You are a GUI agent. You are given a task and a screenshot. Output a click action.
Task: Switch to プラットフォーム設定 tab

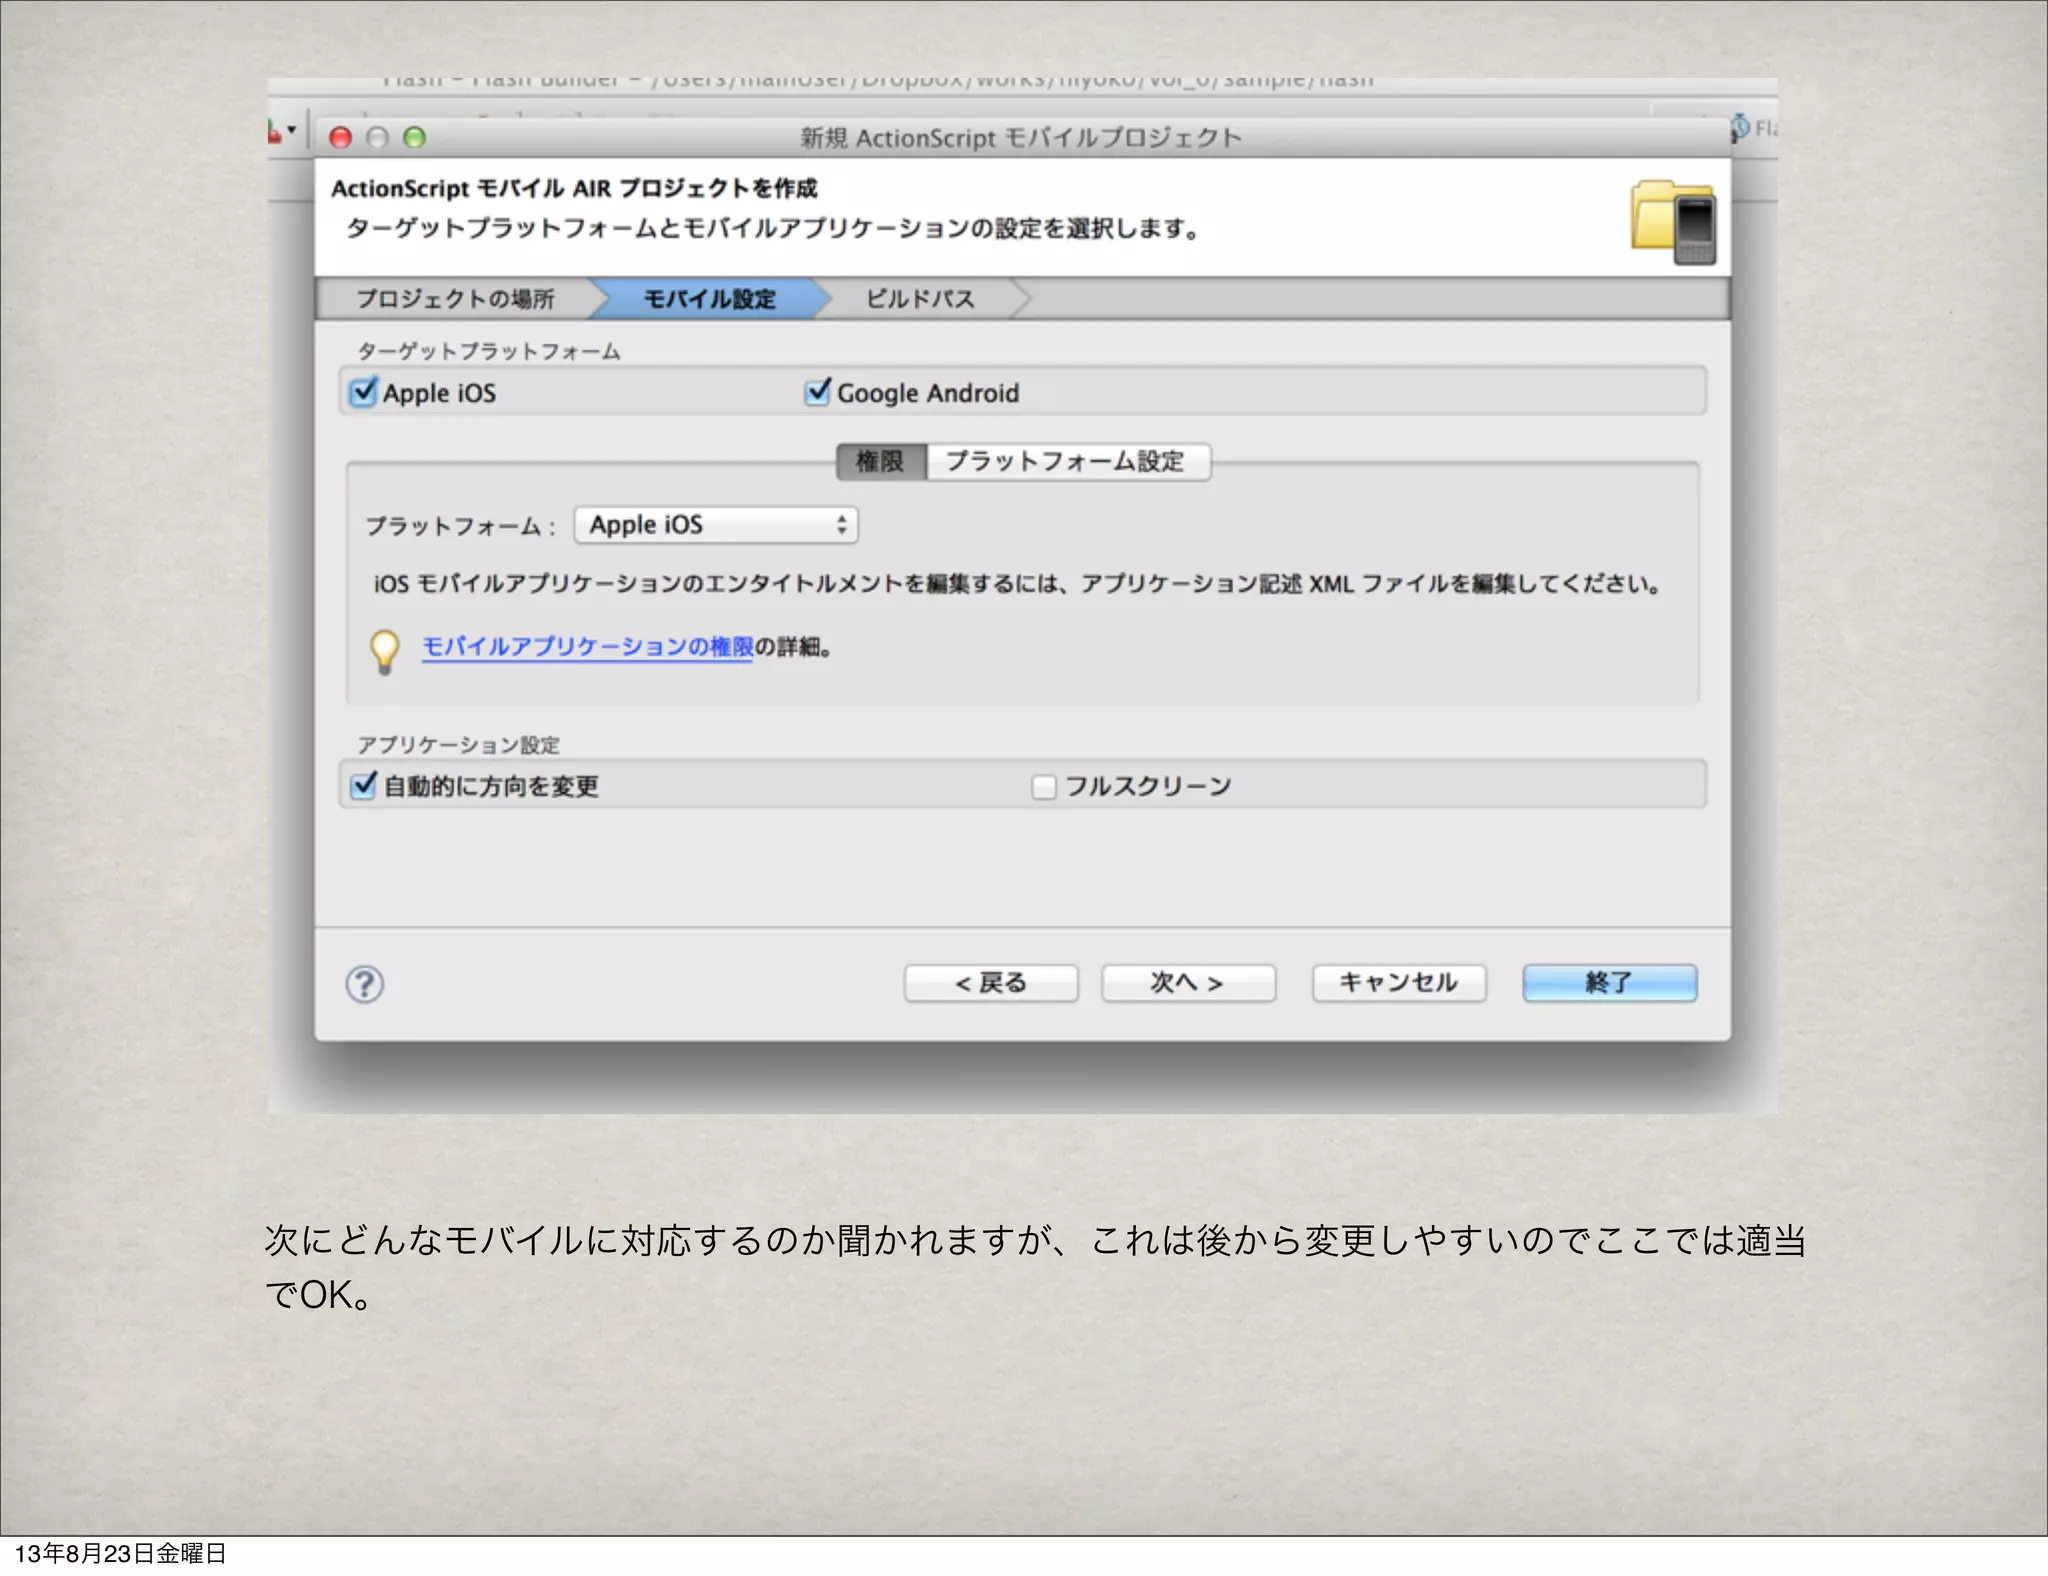click(x=1067, y=462)
